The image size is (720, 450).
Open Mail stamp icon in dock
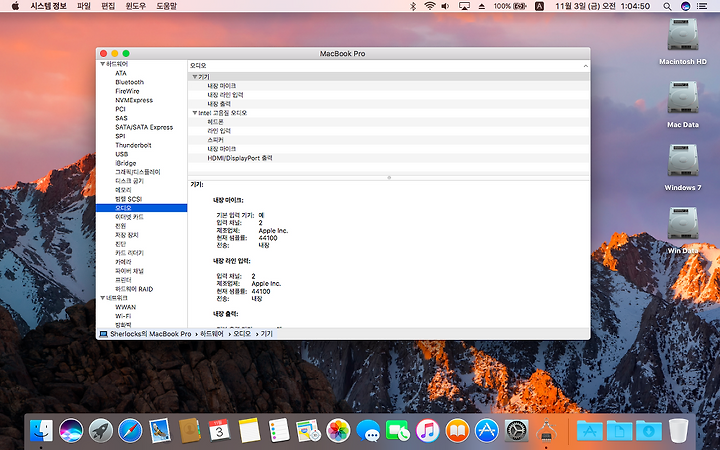160,431
